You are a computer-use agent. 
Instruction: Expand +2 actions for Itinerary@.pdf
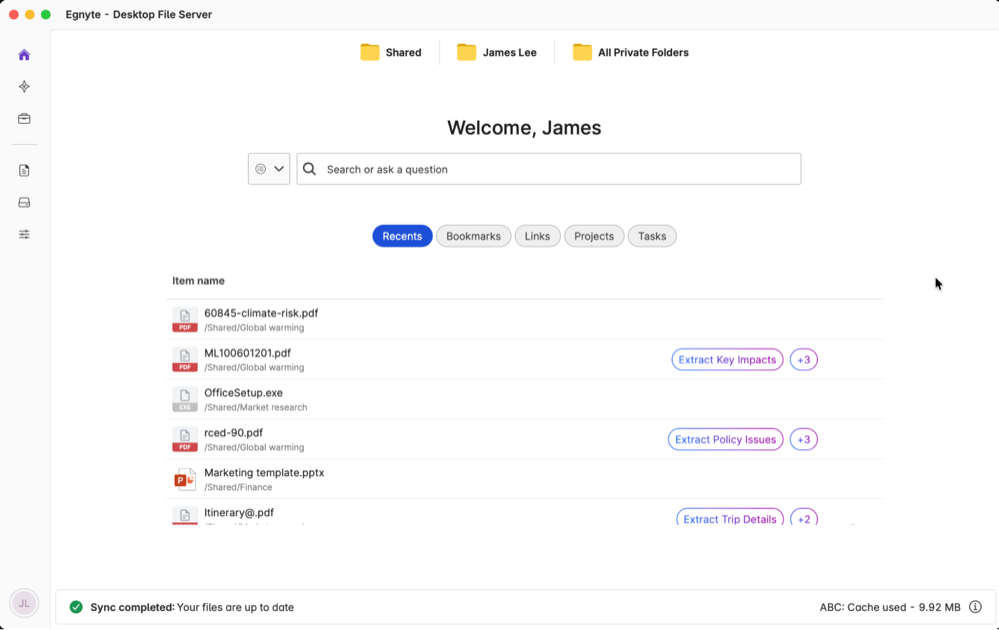803,517
